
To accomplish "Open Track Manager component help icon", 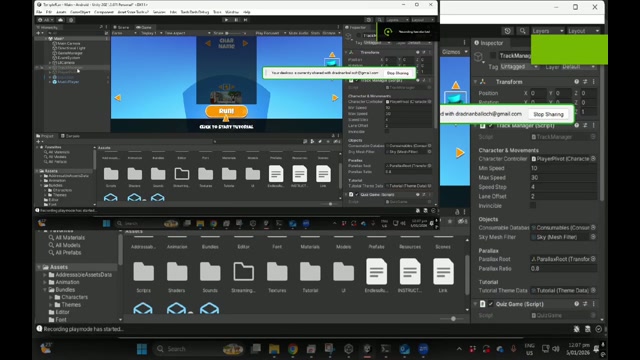I will click(x=576, y=126).
